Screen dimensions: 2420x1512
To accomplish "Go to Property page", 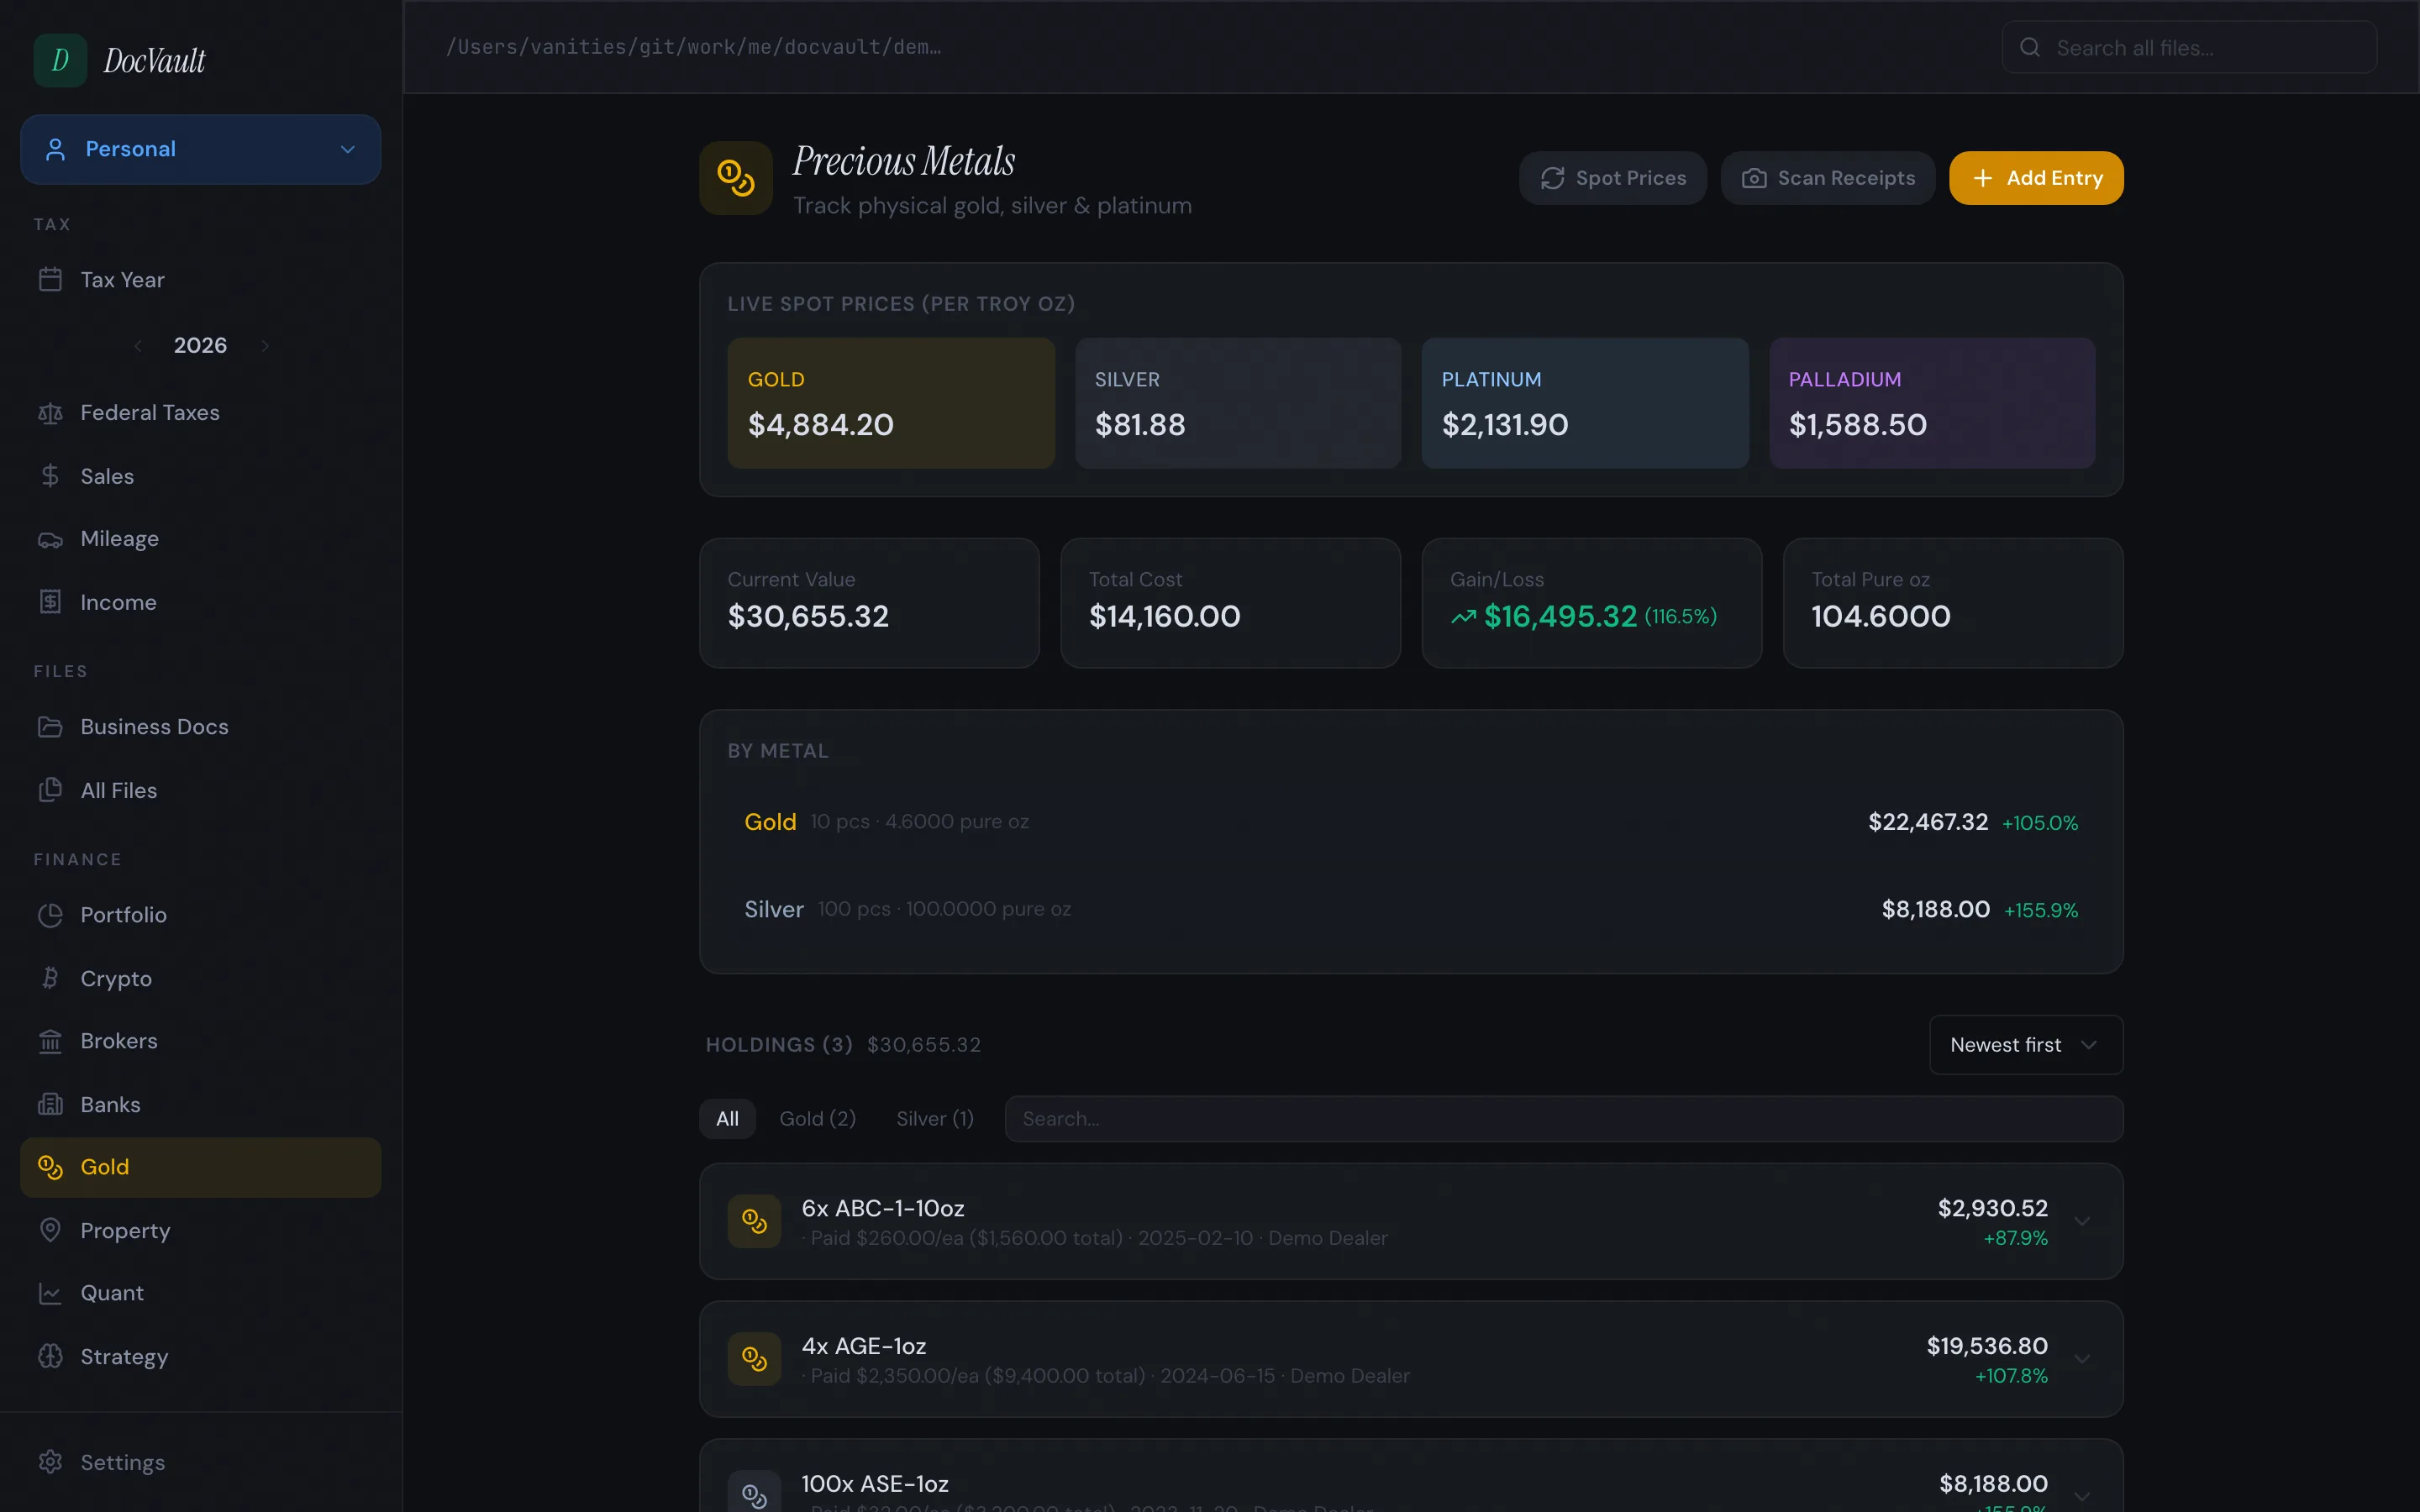I will pos(200,1230).
